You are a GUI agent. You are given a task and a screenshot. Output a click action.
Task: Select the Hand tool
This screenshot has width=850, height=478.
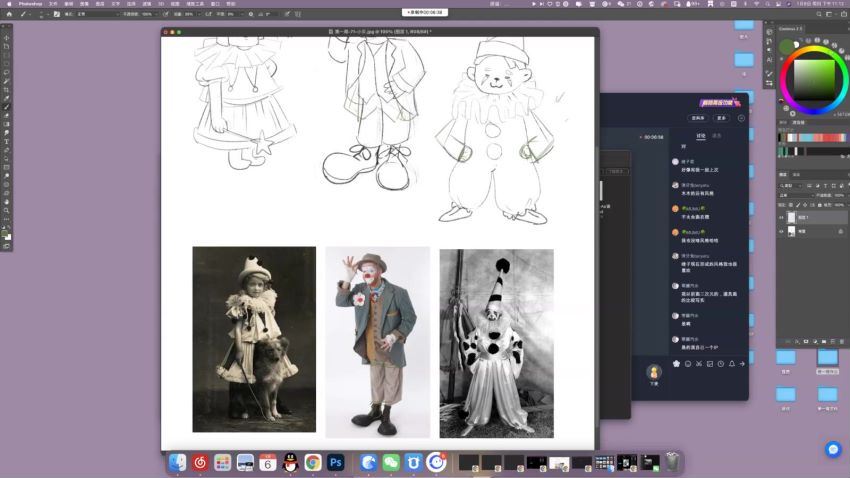tap(7, 202)
